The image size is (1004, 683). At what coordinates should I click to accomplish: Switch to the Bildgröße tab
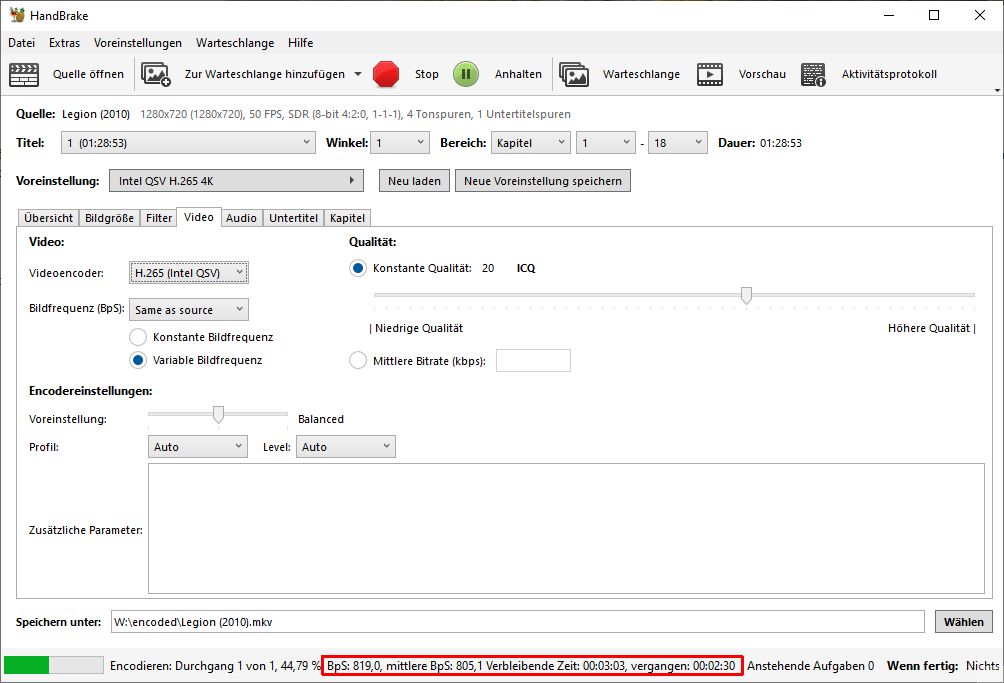tap(109, 218)
